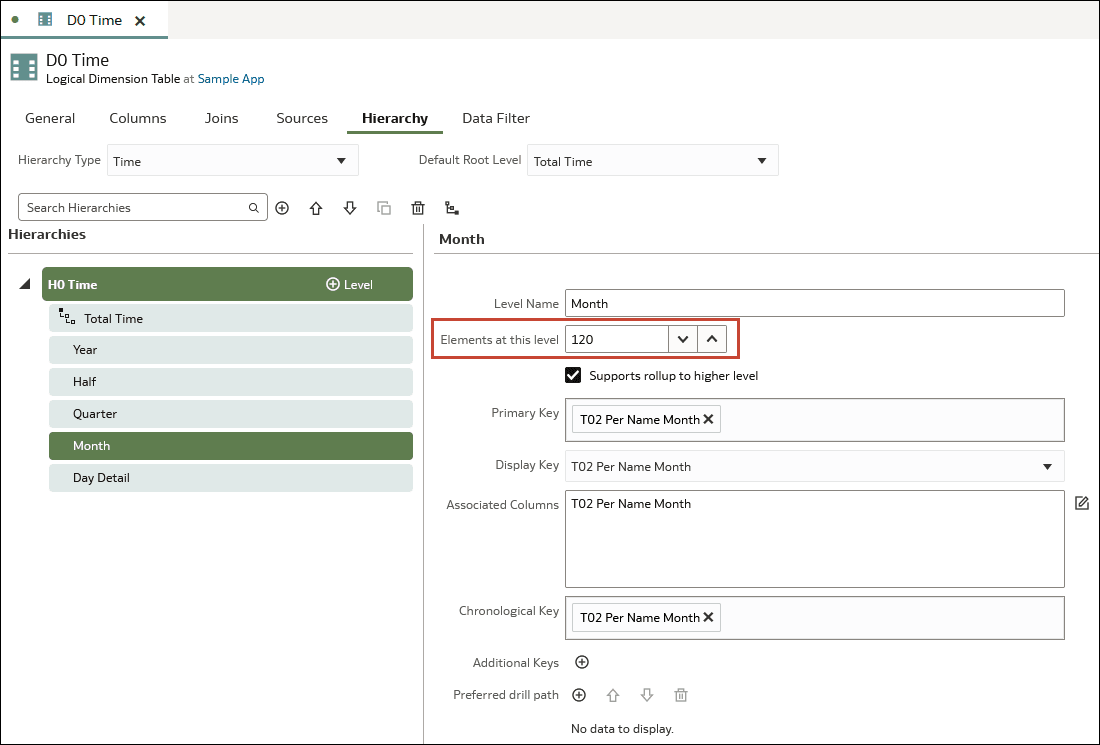Image resolution: width=1100 pixels, height=745 pixels.
Task: Click the move down arrow in hierarchy toolbar
Action: [x=350, y=208]
